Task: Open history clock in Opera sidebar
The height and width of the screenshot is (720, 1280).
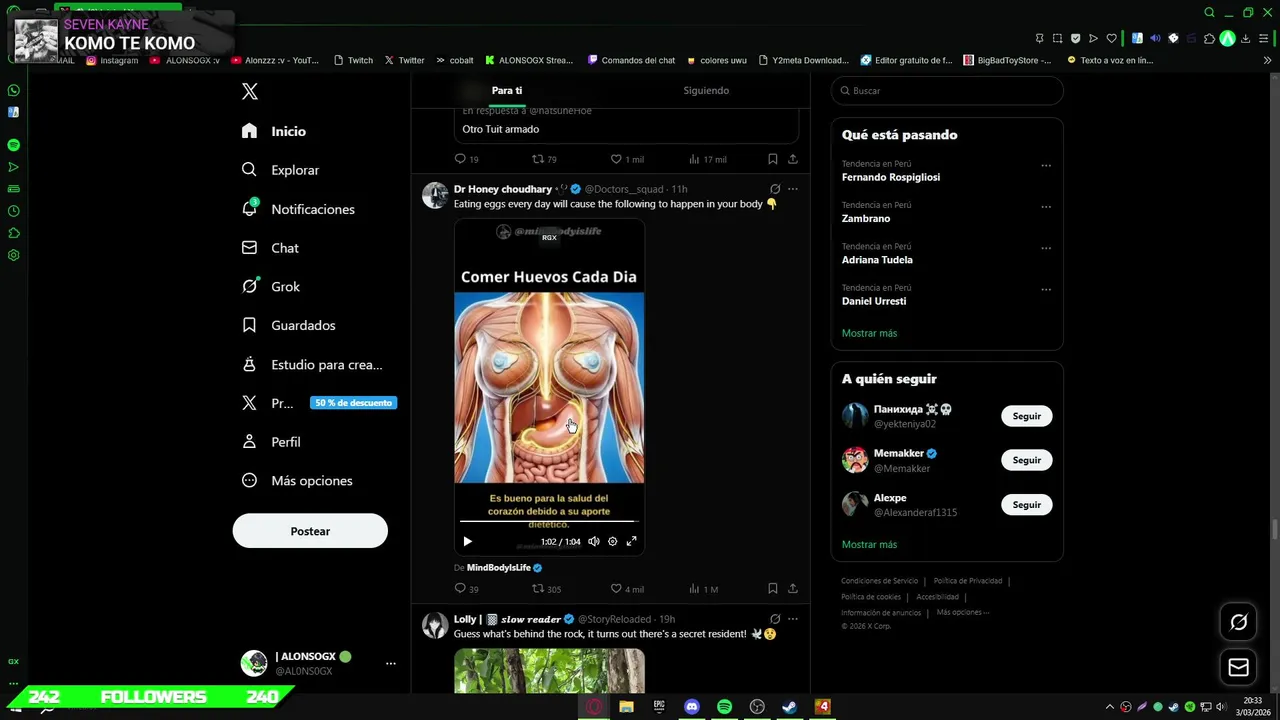Action: click(x=13, y=211)
